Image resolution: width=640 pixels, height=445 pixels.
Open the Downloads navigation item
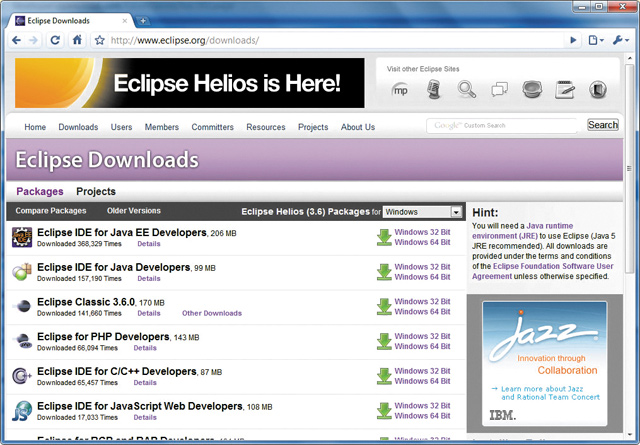(x=78, y=127)
